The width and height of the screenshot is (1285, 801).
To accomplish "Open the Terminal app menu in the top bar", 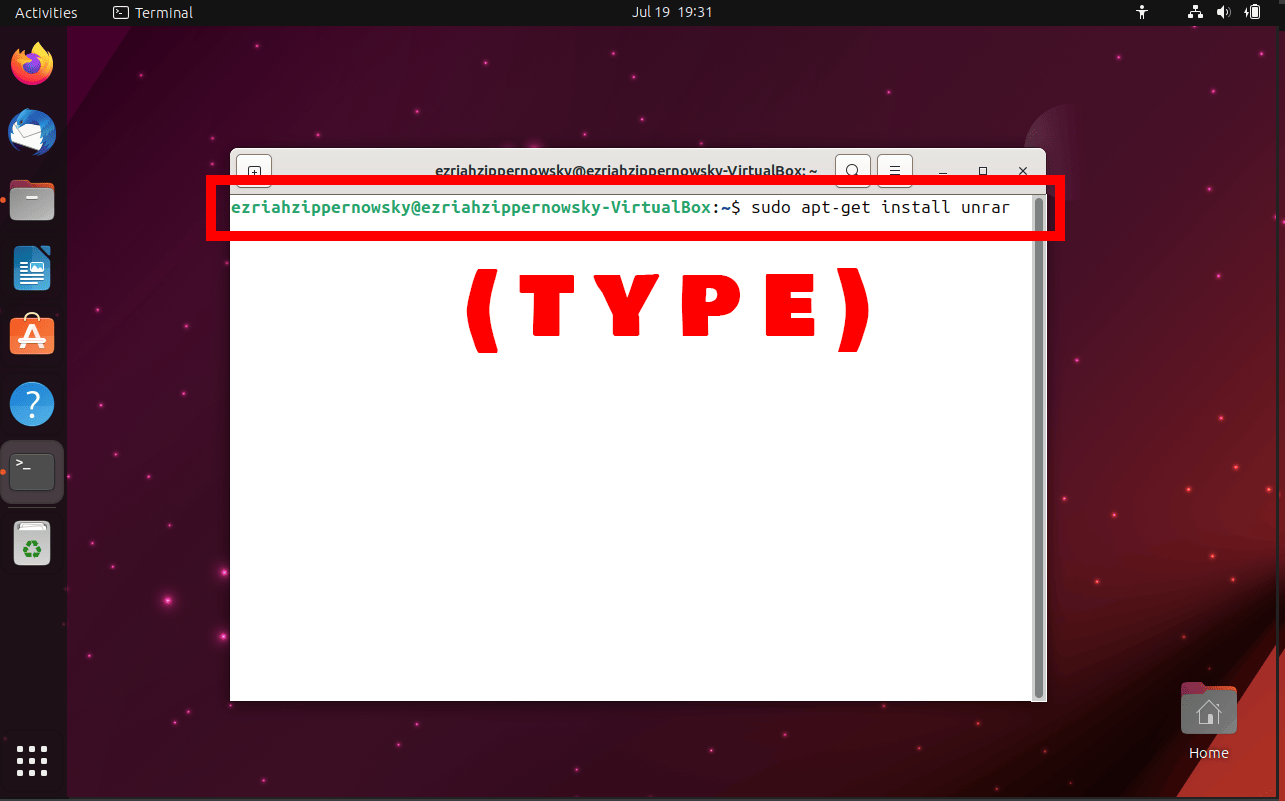I will [151, 12].
